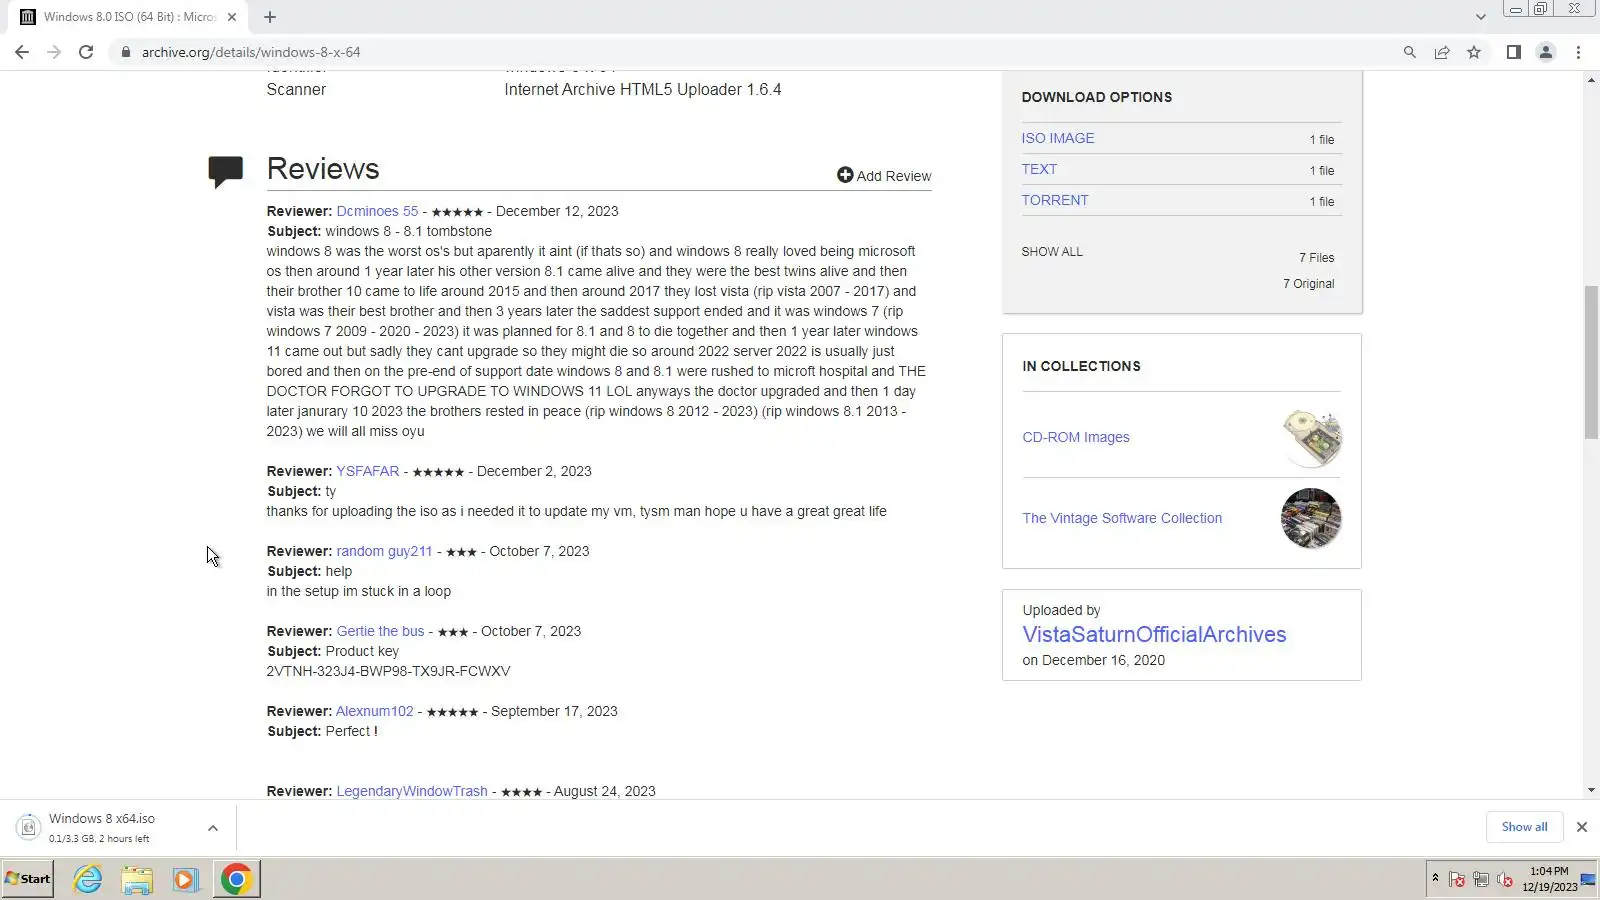Screen dimensions: 1600x900
Task: Open reviewer YSFAFAR profile
Action: pos(367,471)
